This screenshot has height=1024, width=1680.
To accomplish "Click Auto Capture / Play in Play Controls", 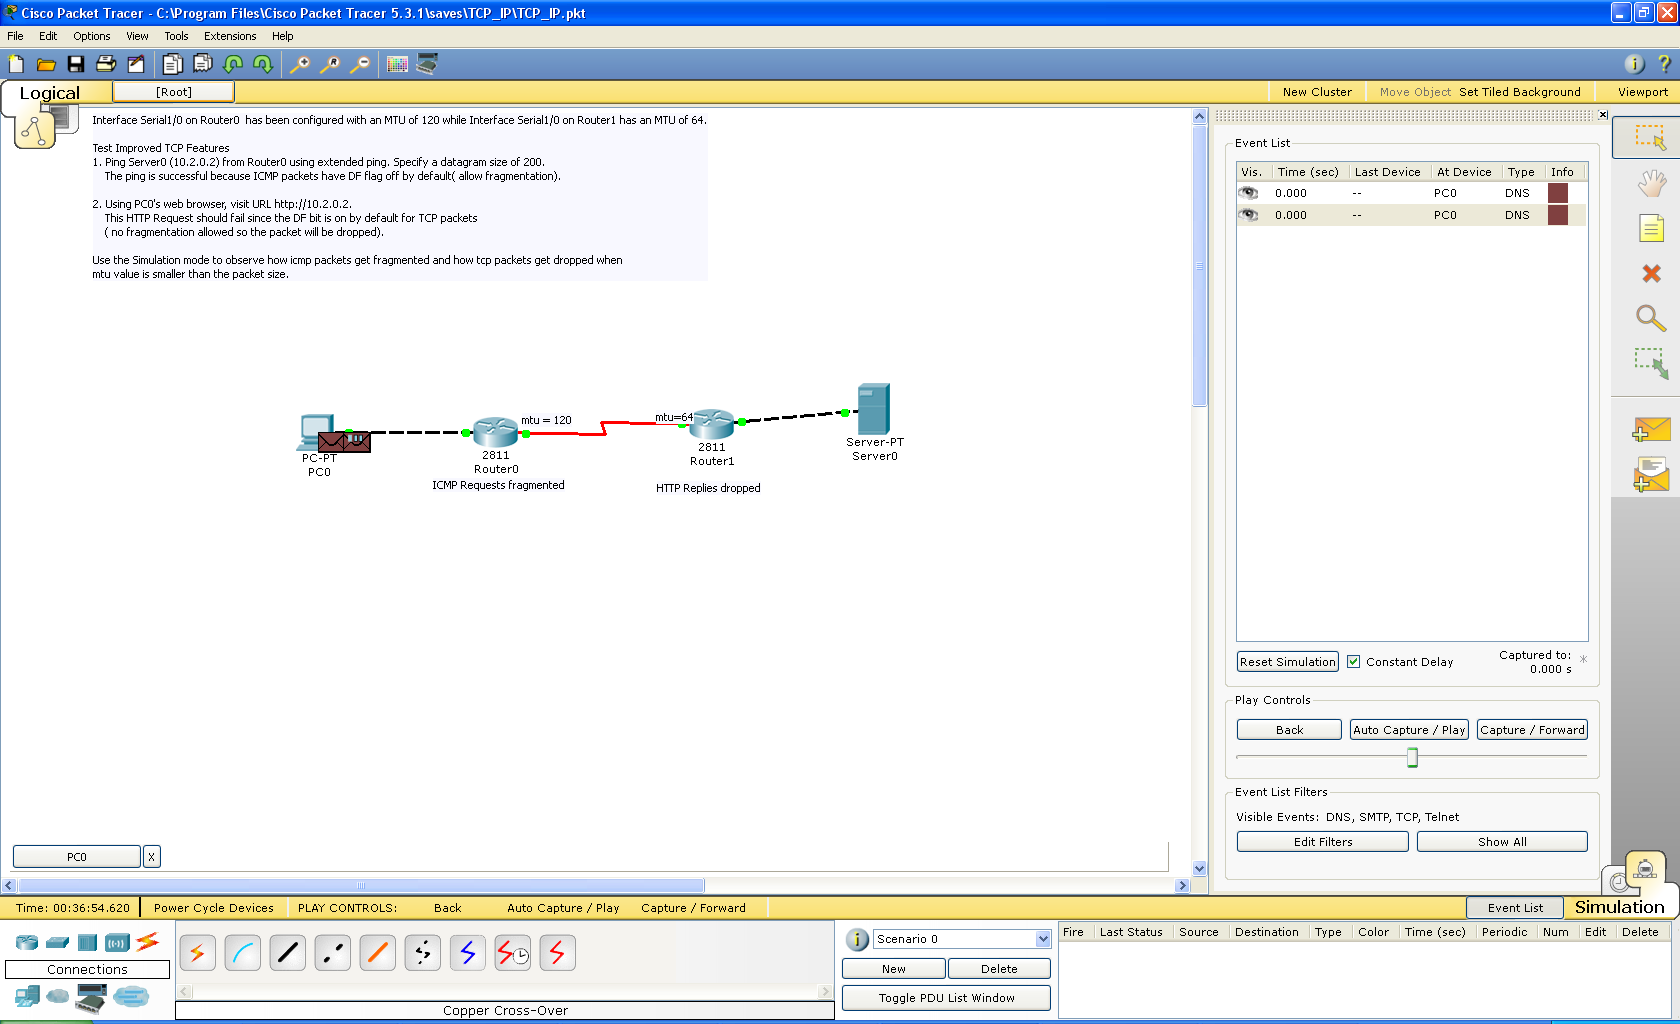I will pos(1409,730).
